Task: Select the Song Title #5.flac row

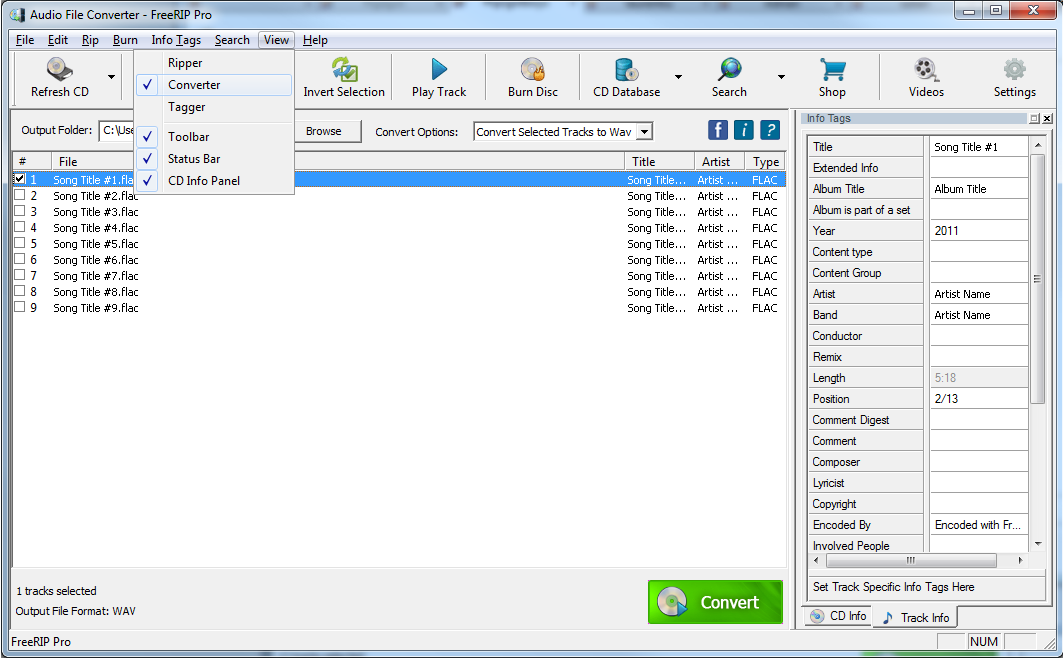Action: 399,243
